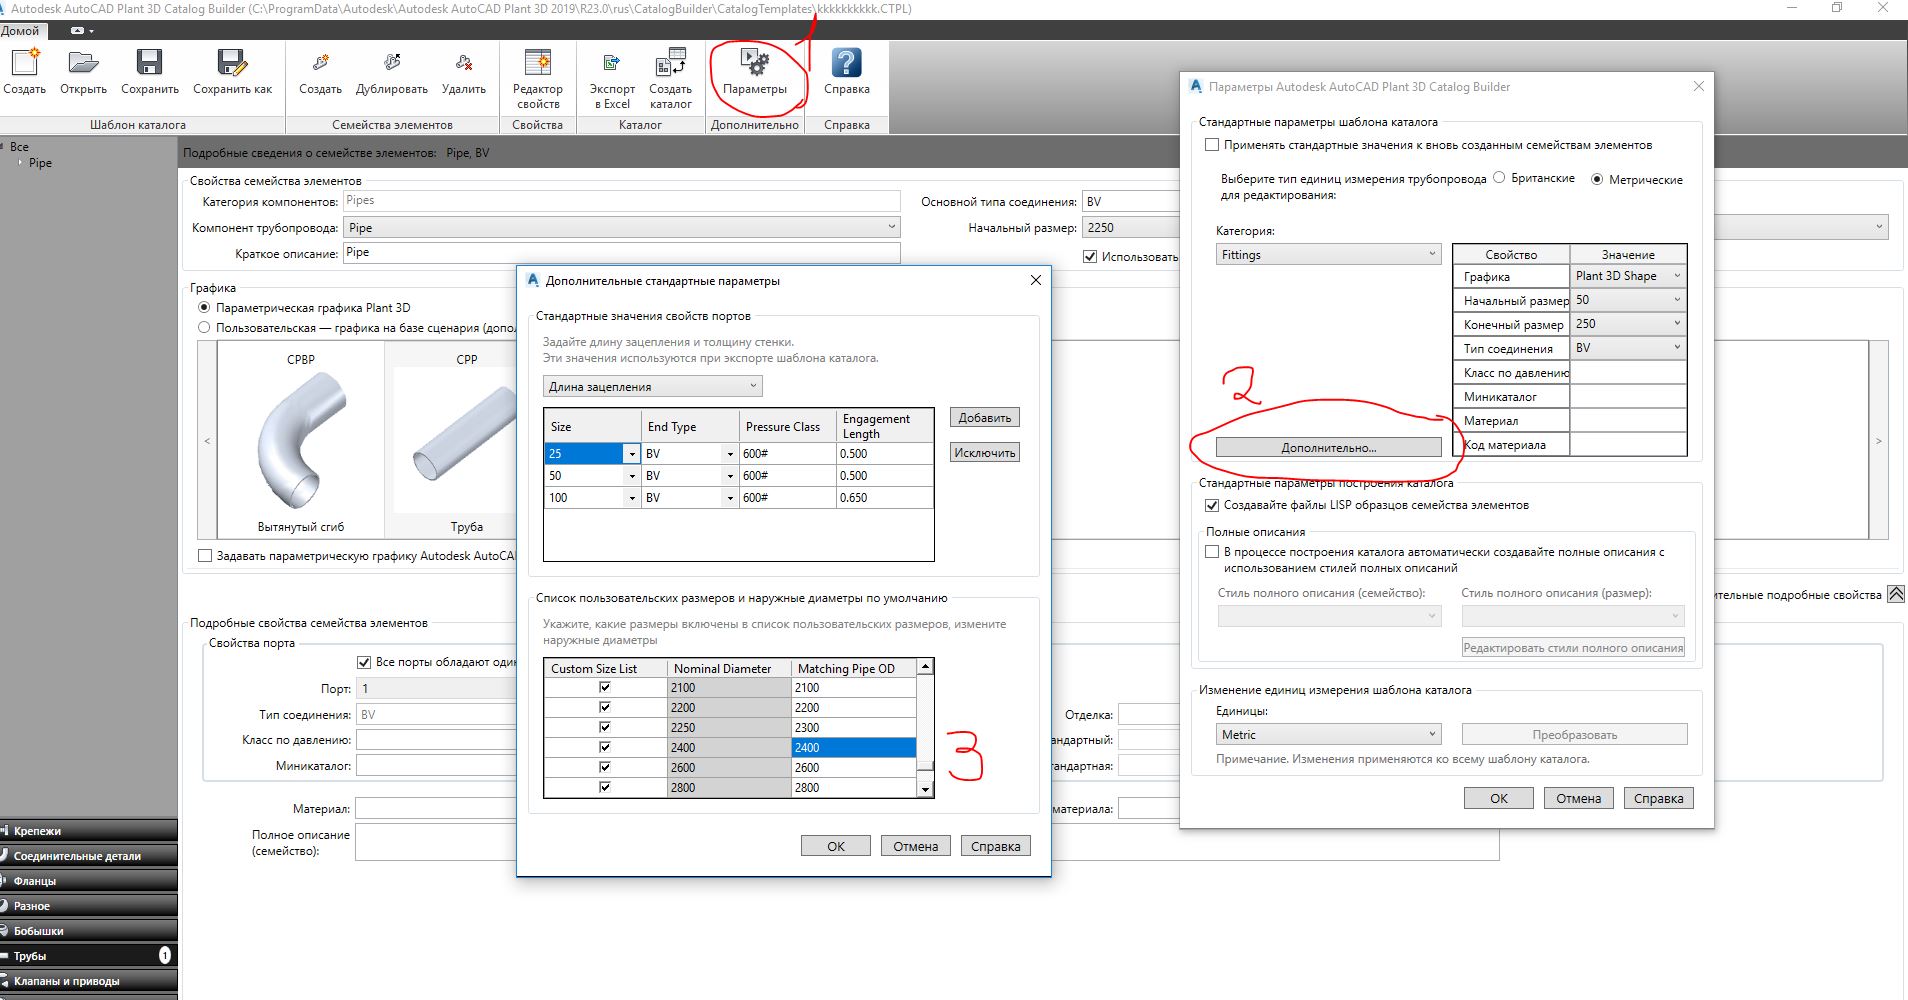This screenshot has height=1000, width=1908.
Task: Open a catalog template with Открыть
Action: [83, 63]
